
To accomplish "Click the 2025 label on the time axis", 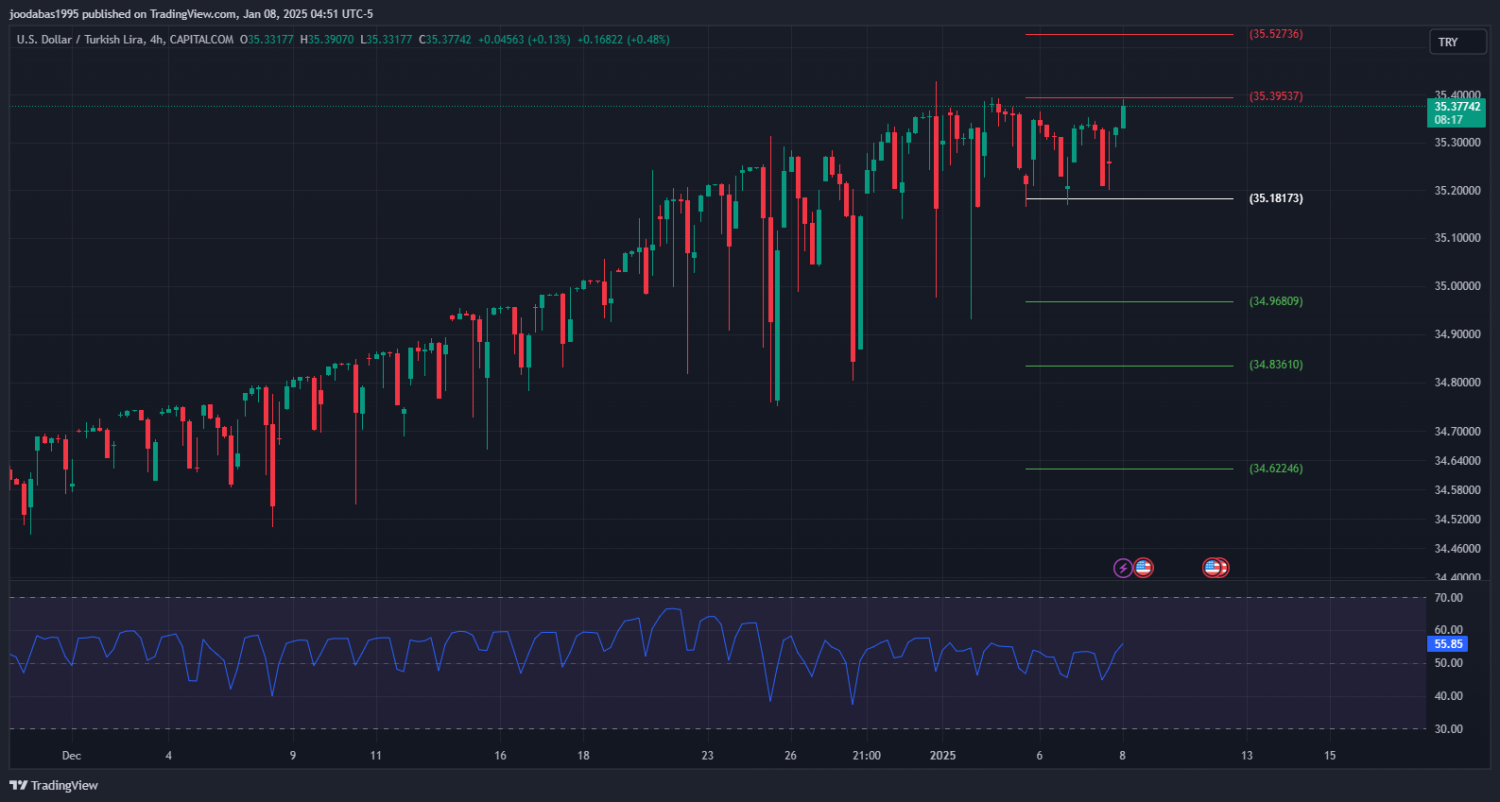I will tap(944, 755).
